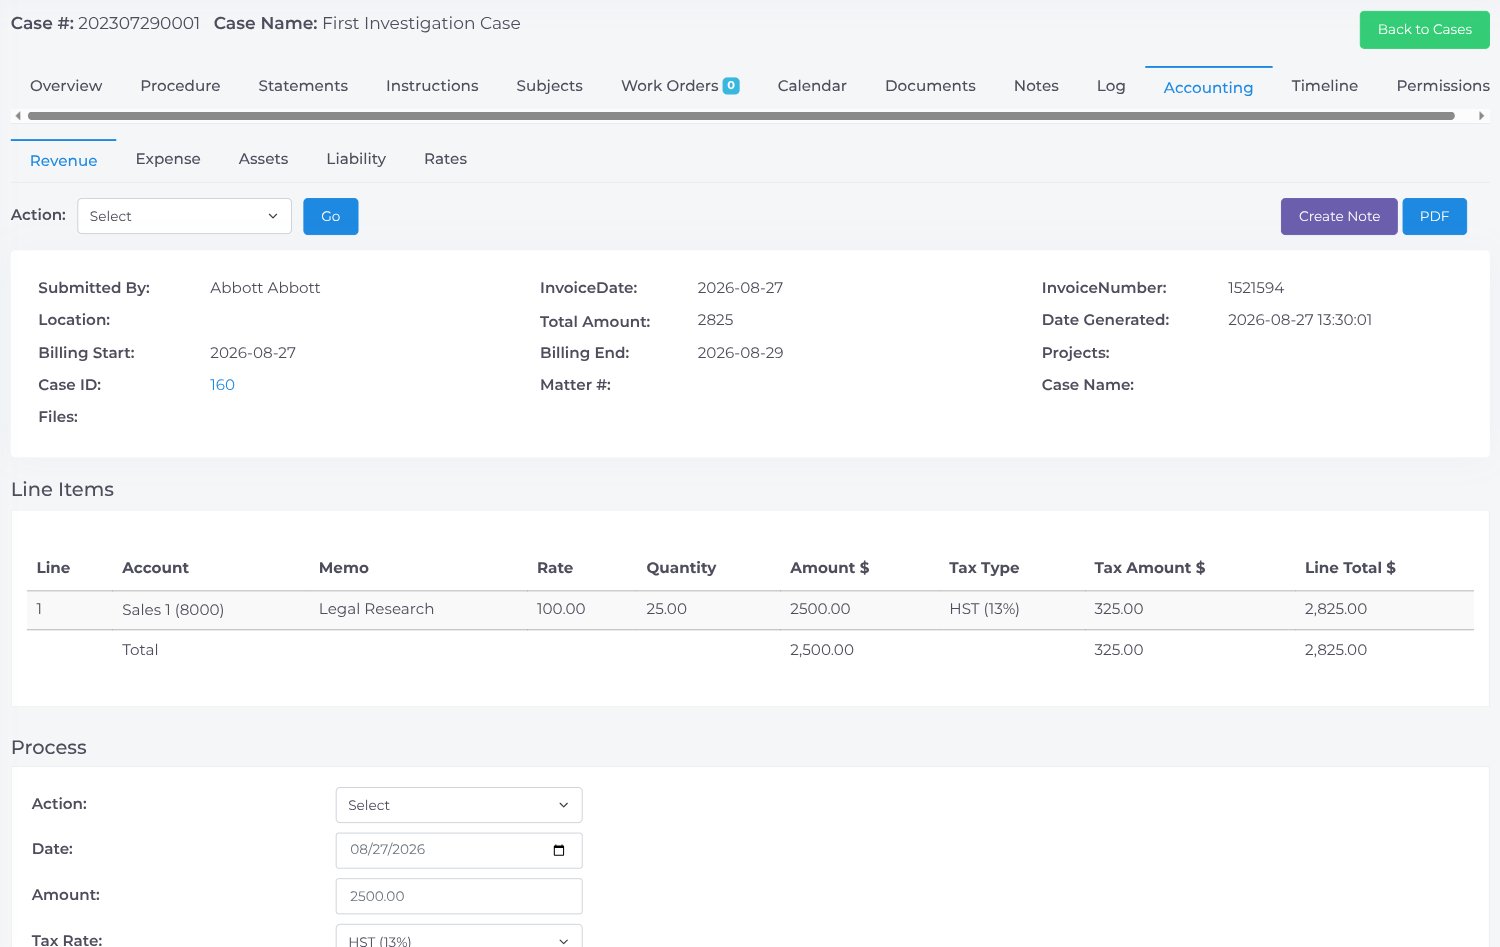1500x947 pixels.
Task: Select the Subjects tab
Action: click(x=549, y=86)
